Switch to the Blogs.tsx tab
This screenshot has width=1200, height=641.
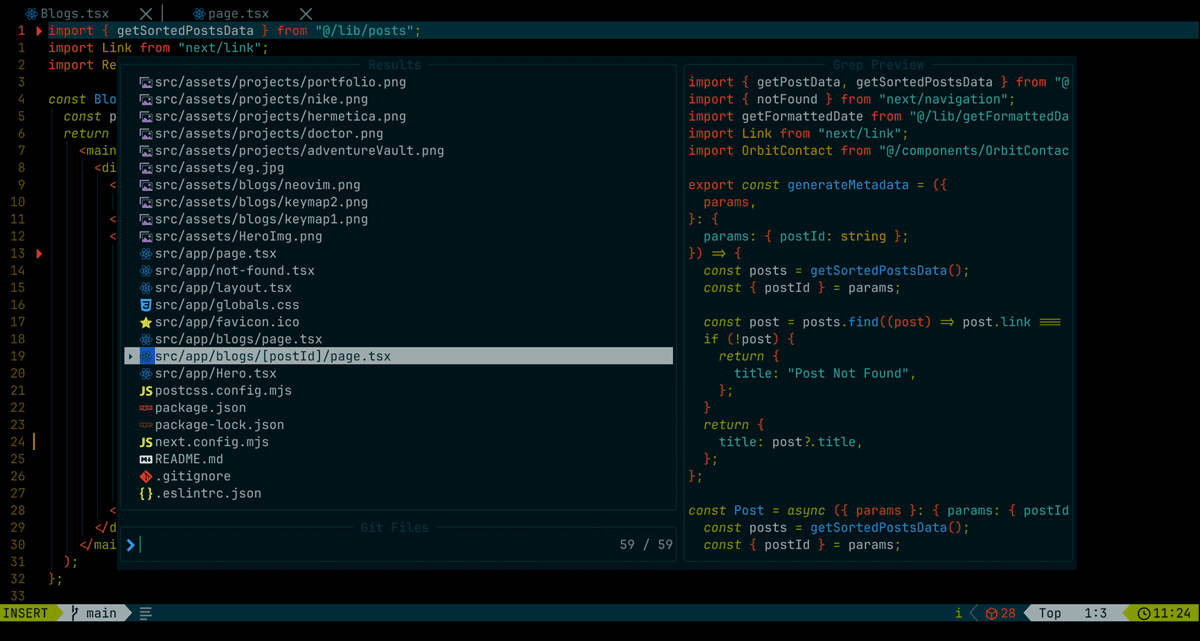tap(75, 14)
